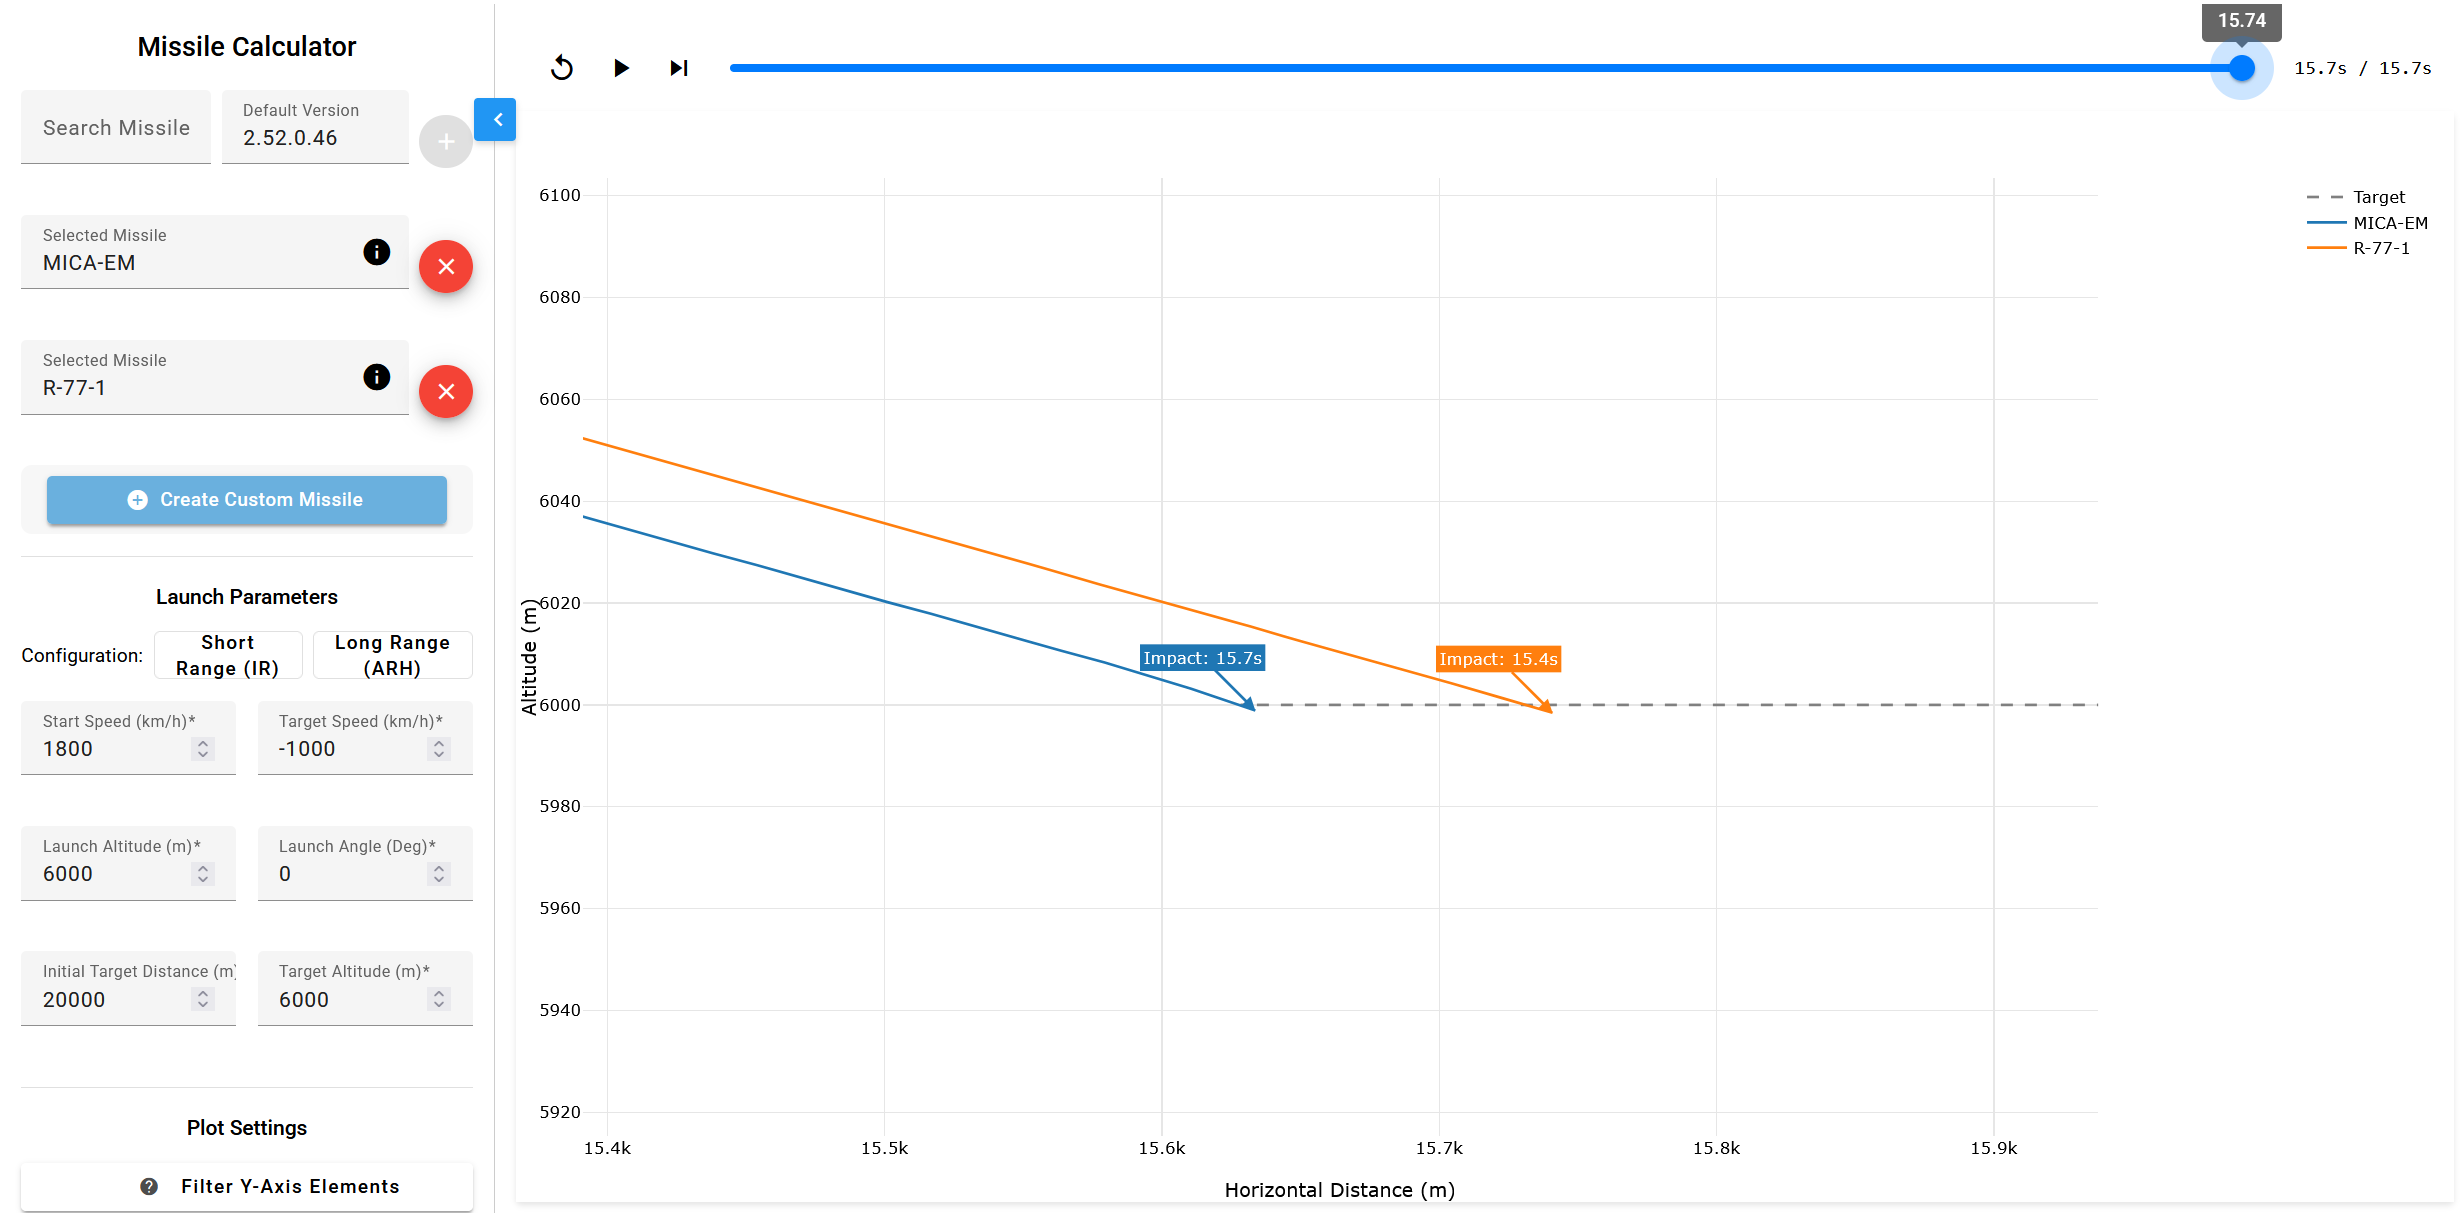Select Short Range (IR) configuration
Viewport: 2463px width, 1213px height.
(x=228, y=655)
